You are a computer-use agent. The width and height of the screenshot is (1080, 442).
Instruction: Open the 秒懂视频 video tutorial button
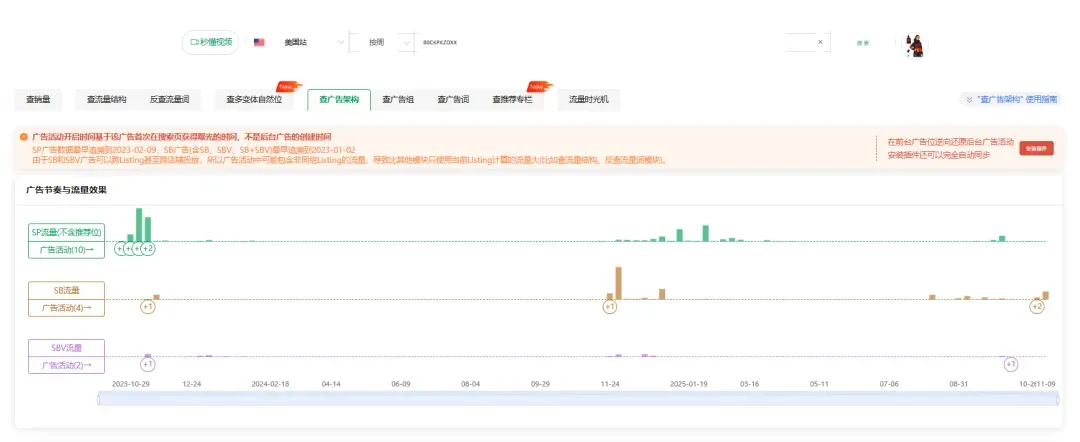[210, 42]
